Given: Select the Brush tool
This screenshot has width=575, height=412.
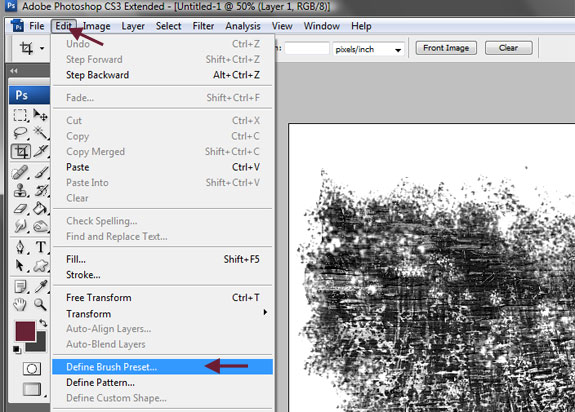Looking at the screenshot, I should click(41, 172).
